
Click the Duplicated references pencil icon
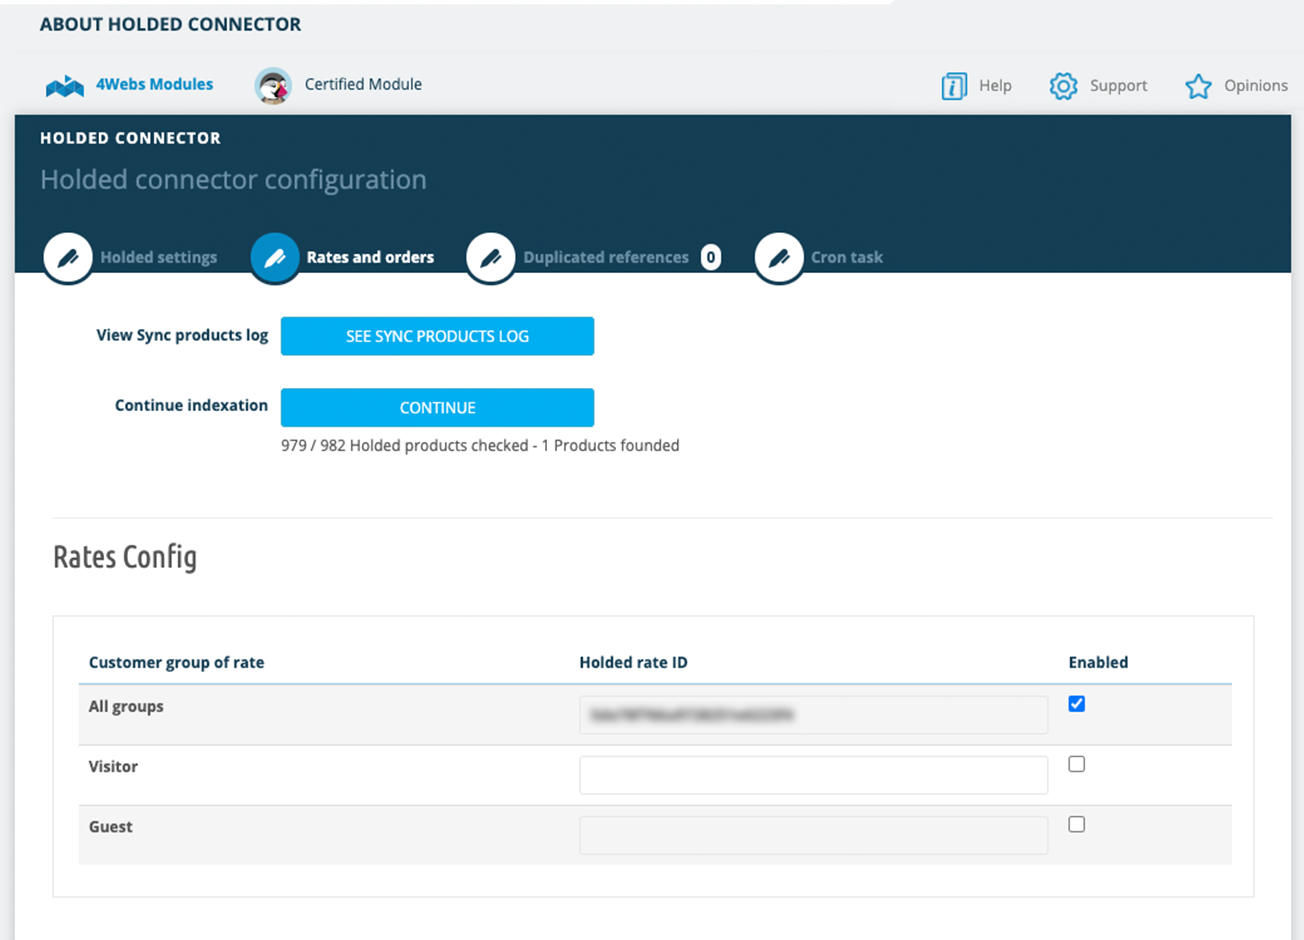click(491, 258)
